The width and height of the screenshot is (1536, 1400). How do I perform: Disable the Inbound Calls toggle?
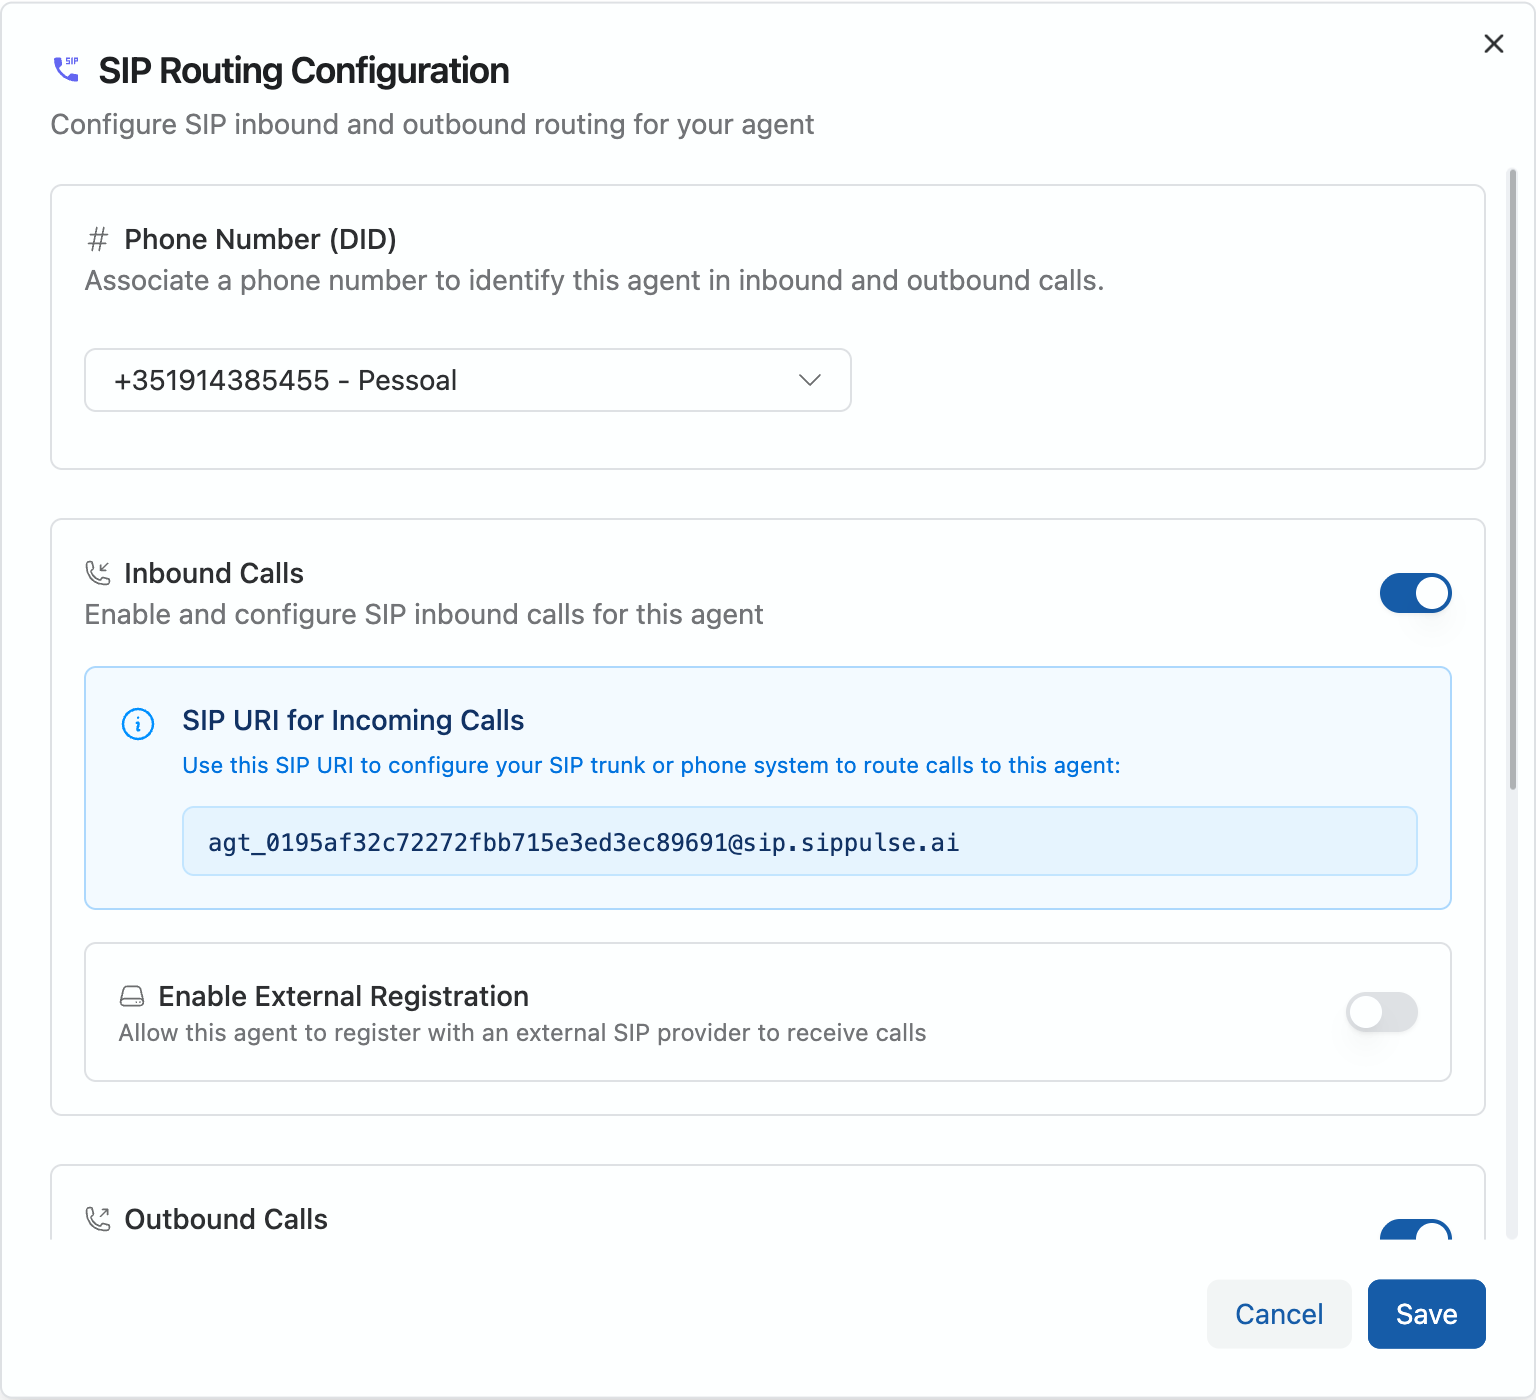tap(1415, 592)
